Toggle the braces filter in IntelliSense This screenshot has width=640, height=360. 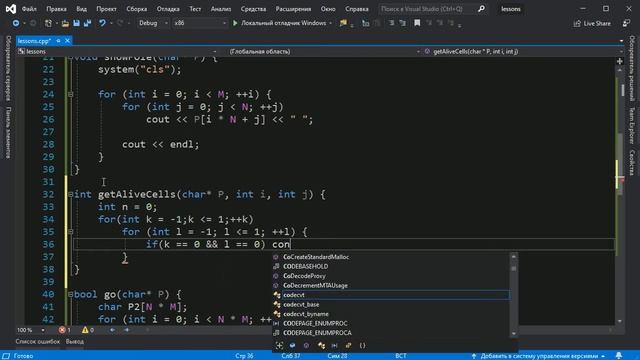362,345
